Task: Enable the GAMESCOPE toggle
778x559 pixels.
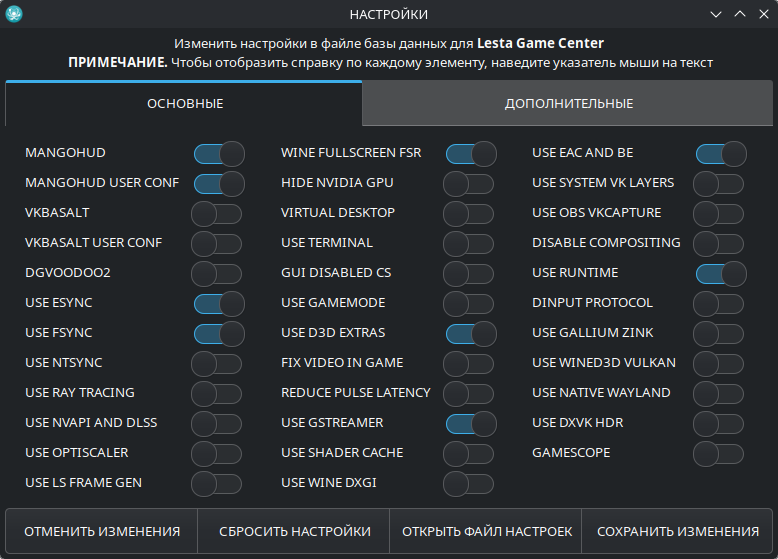Action: [x=718, y=453]
